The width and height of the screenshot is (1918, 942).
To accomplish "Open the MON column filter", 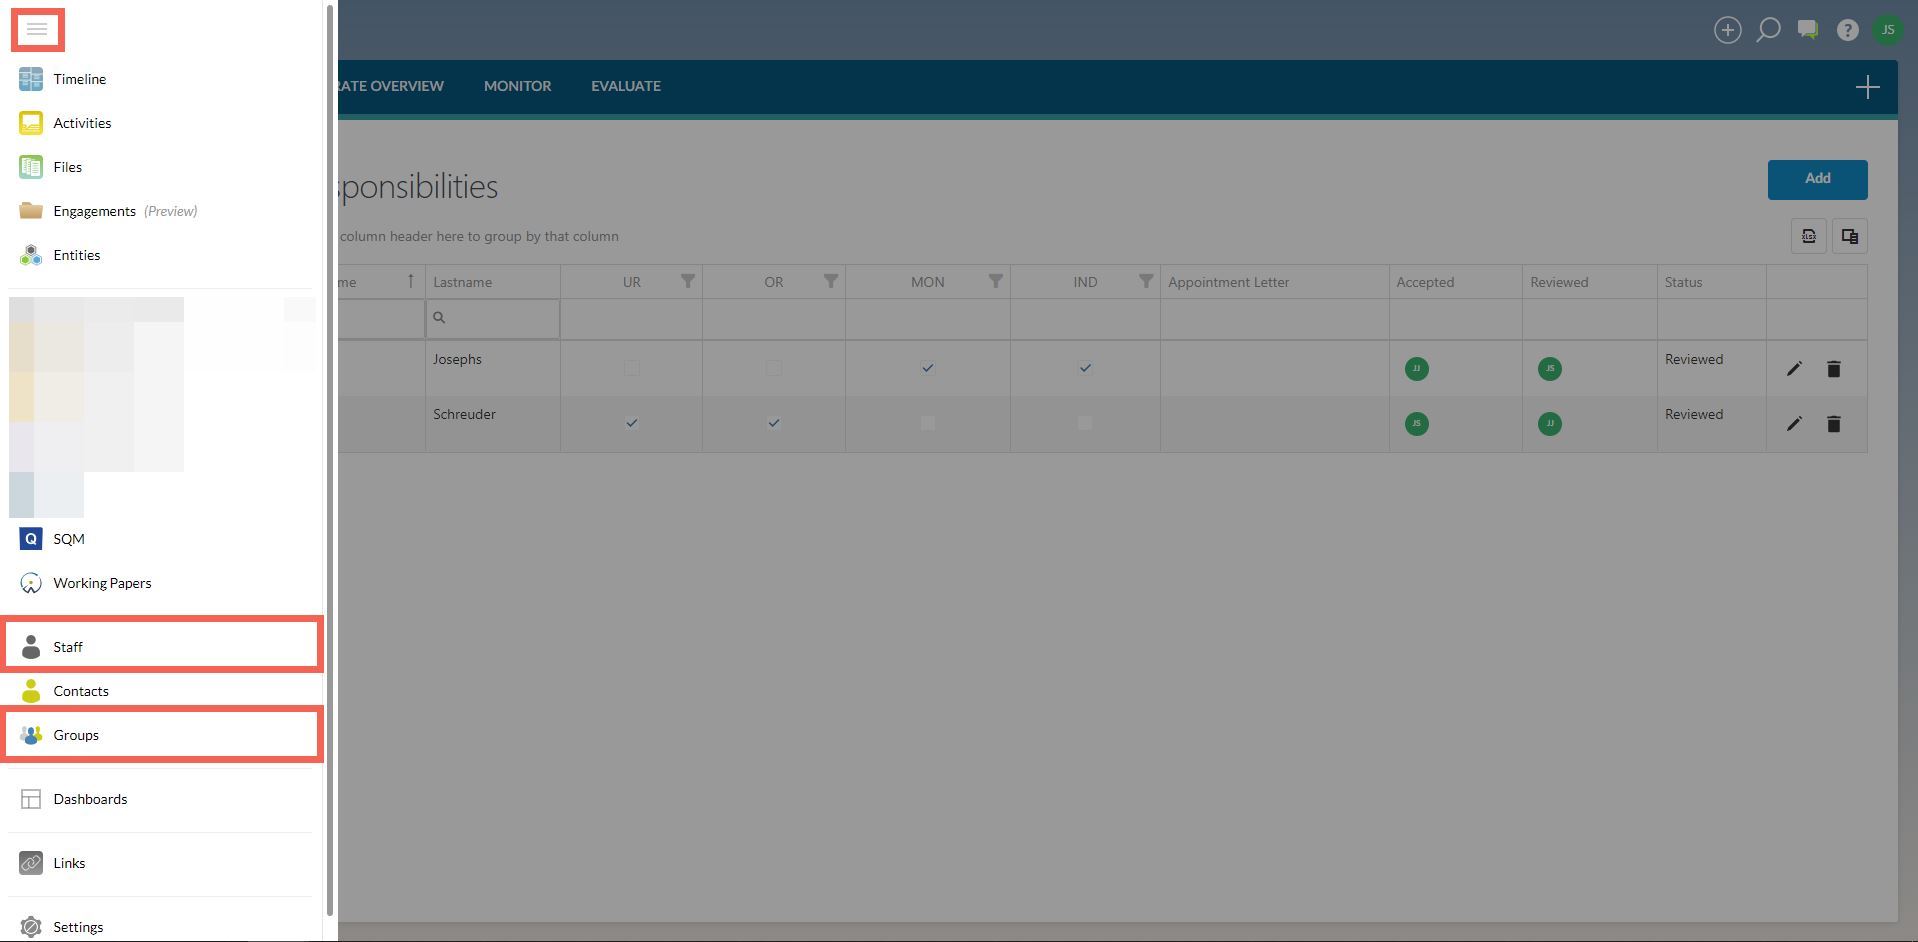I will tap(995, 282).
